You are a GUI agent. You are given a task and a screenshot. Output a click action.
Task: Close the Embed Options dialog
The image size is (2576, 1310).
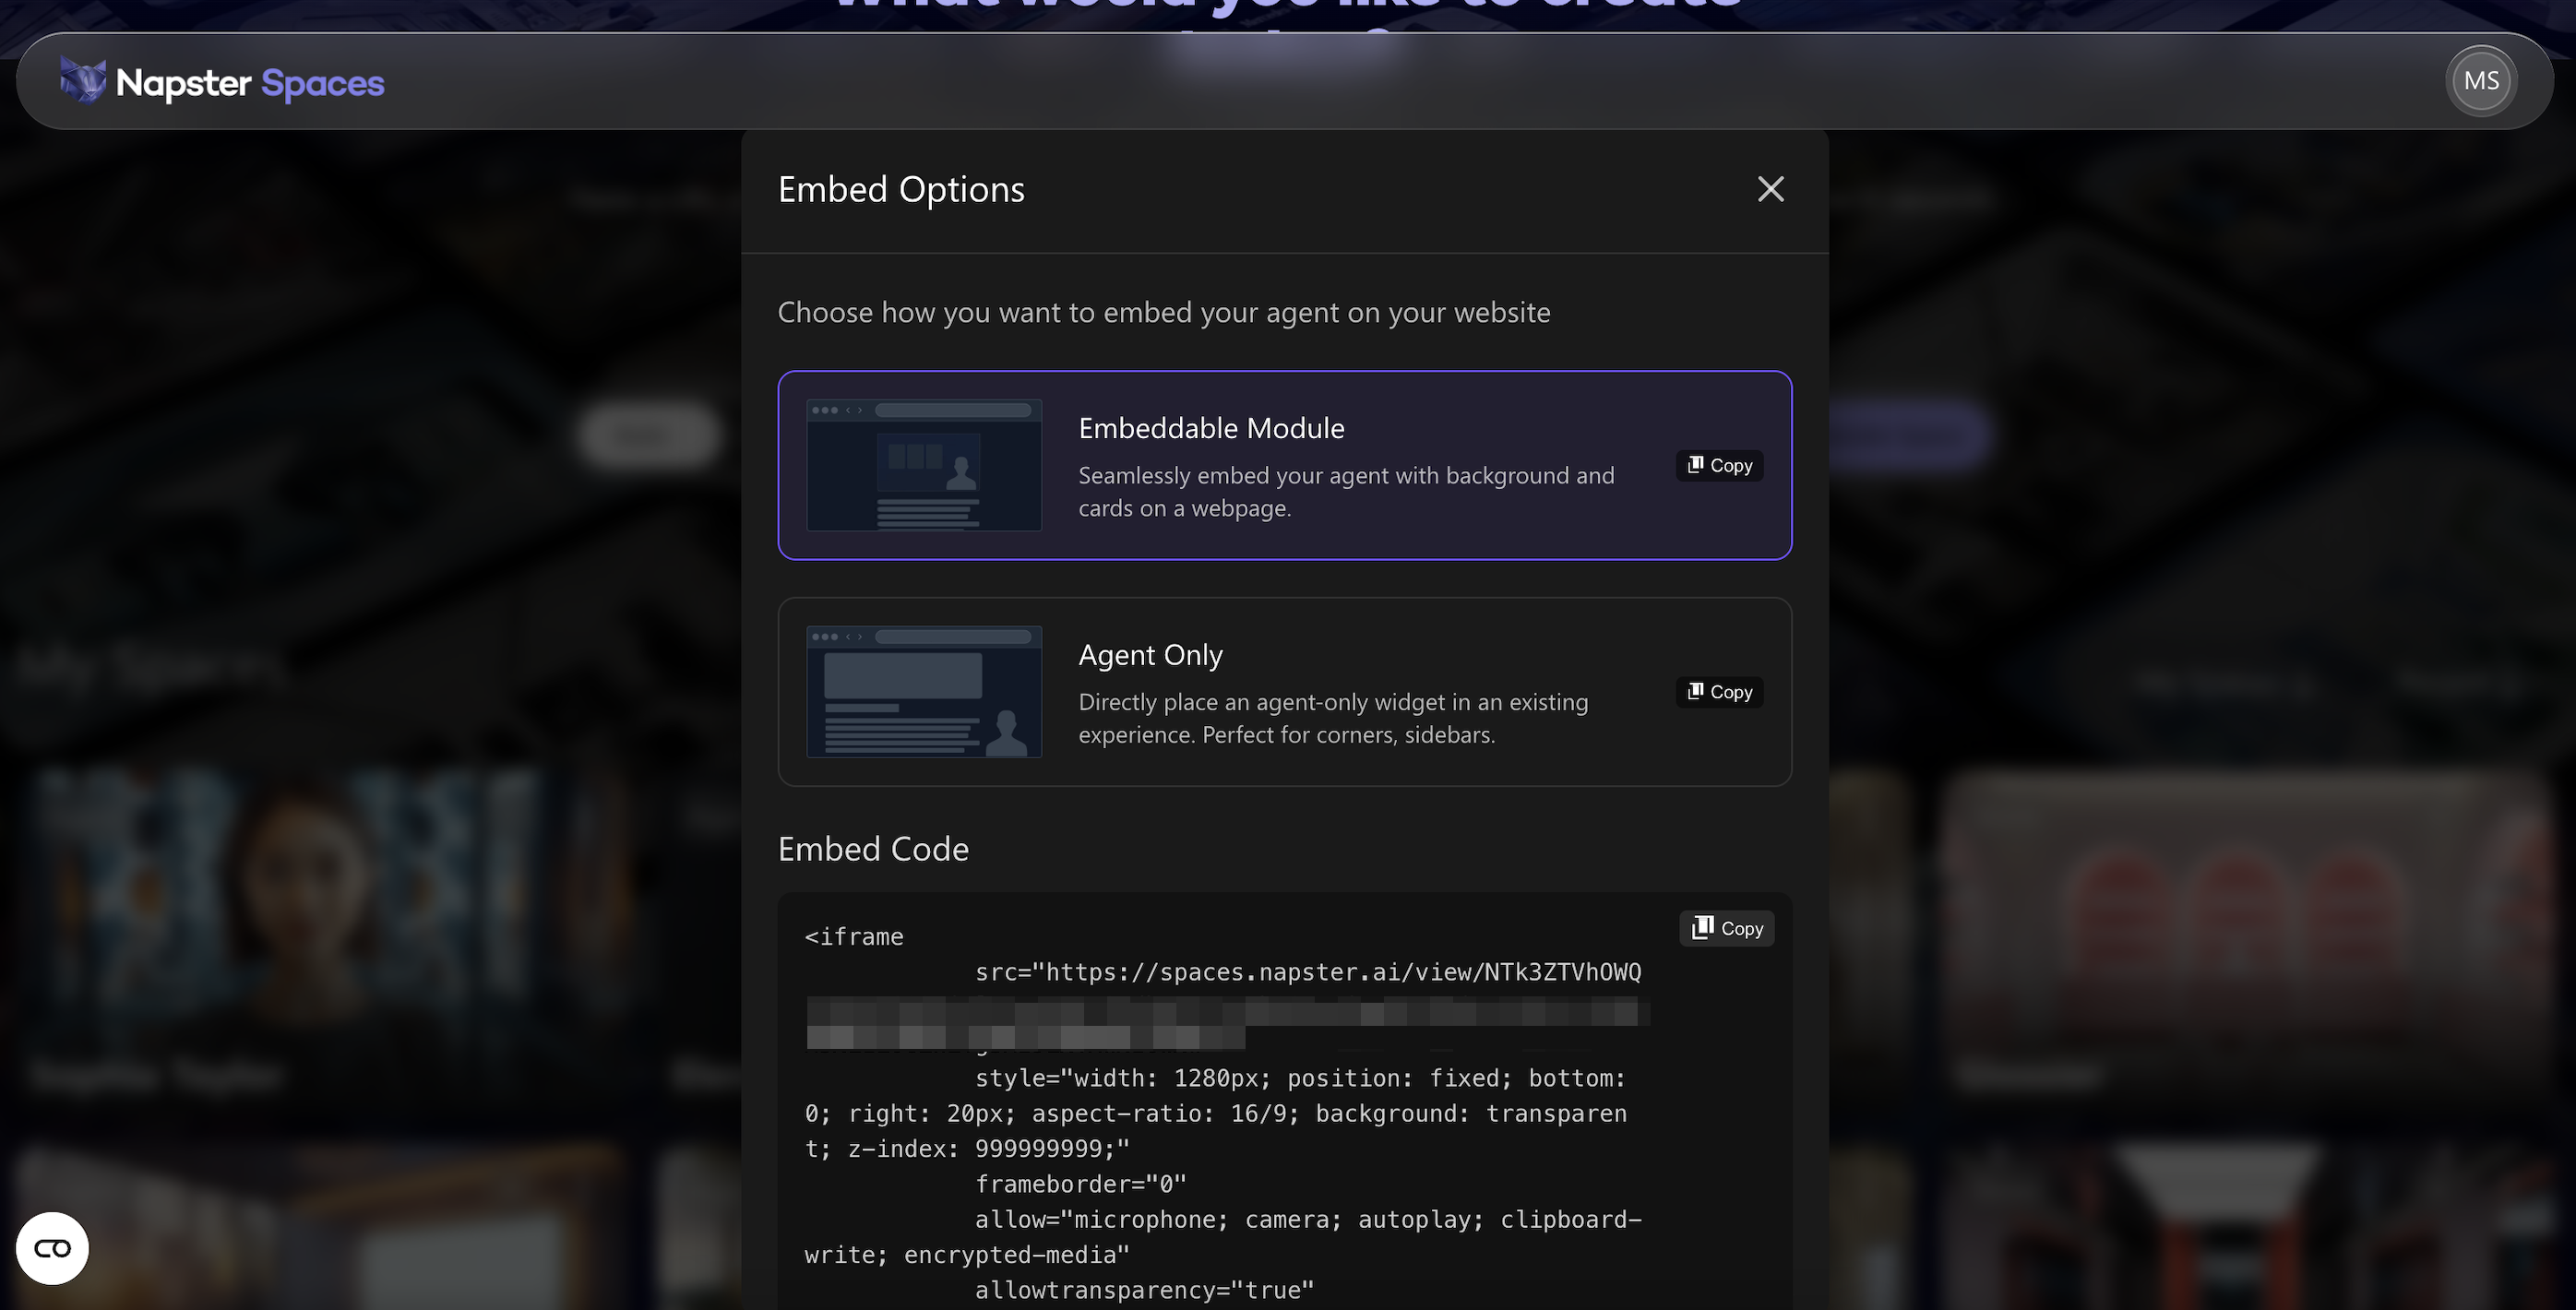point(1770,189)
